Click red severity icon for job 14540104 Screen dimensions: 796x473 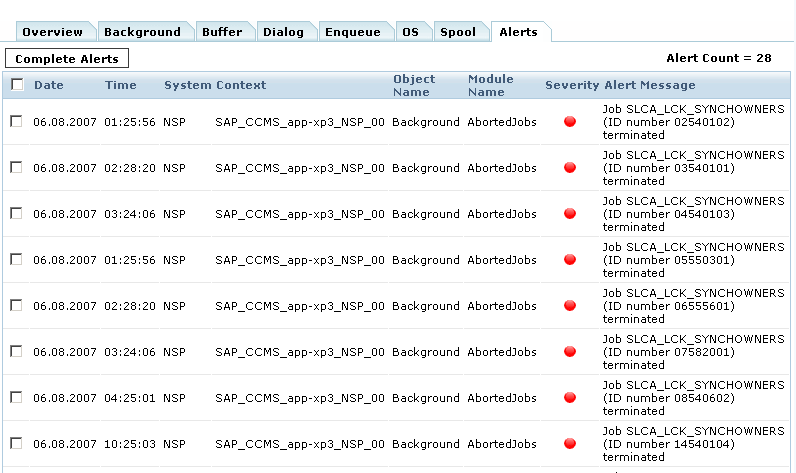[x=570, y=444]
